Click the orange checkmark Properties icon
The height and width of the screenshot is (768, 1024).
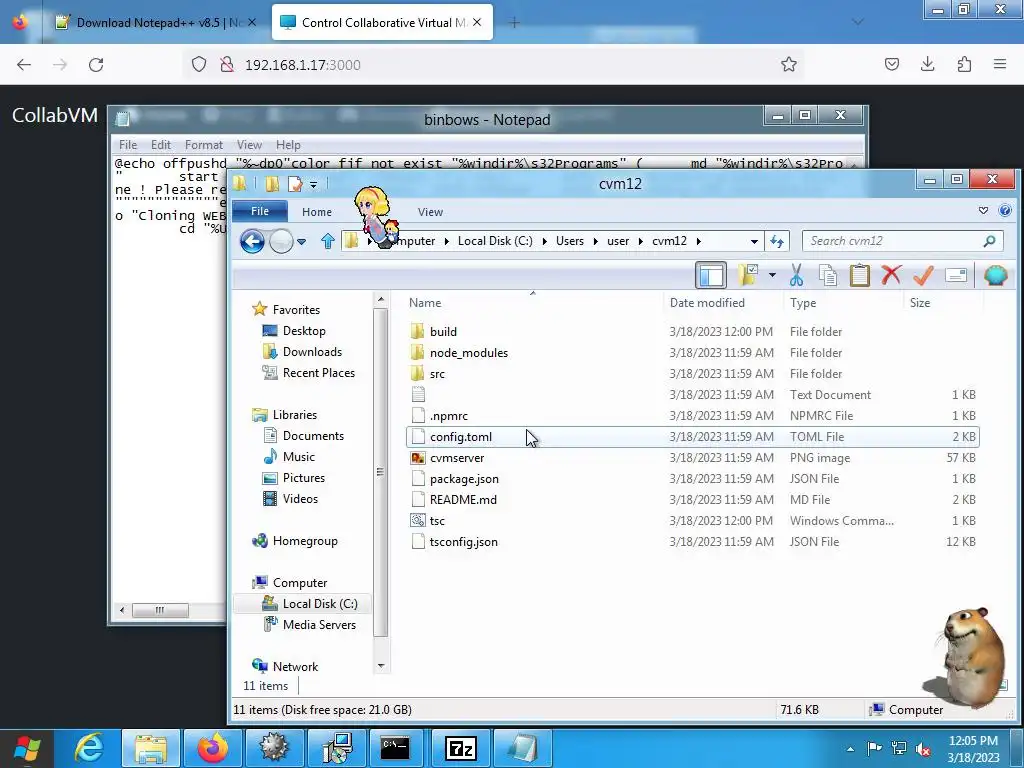[923, 275]
